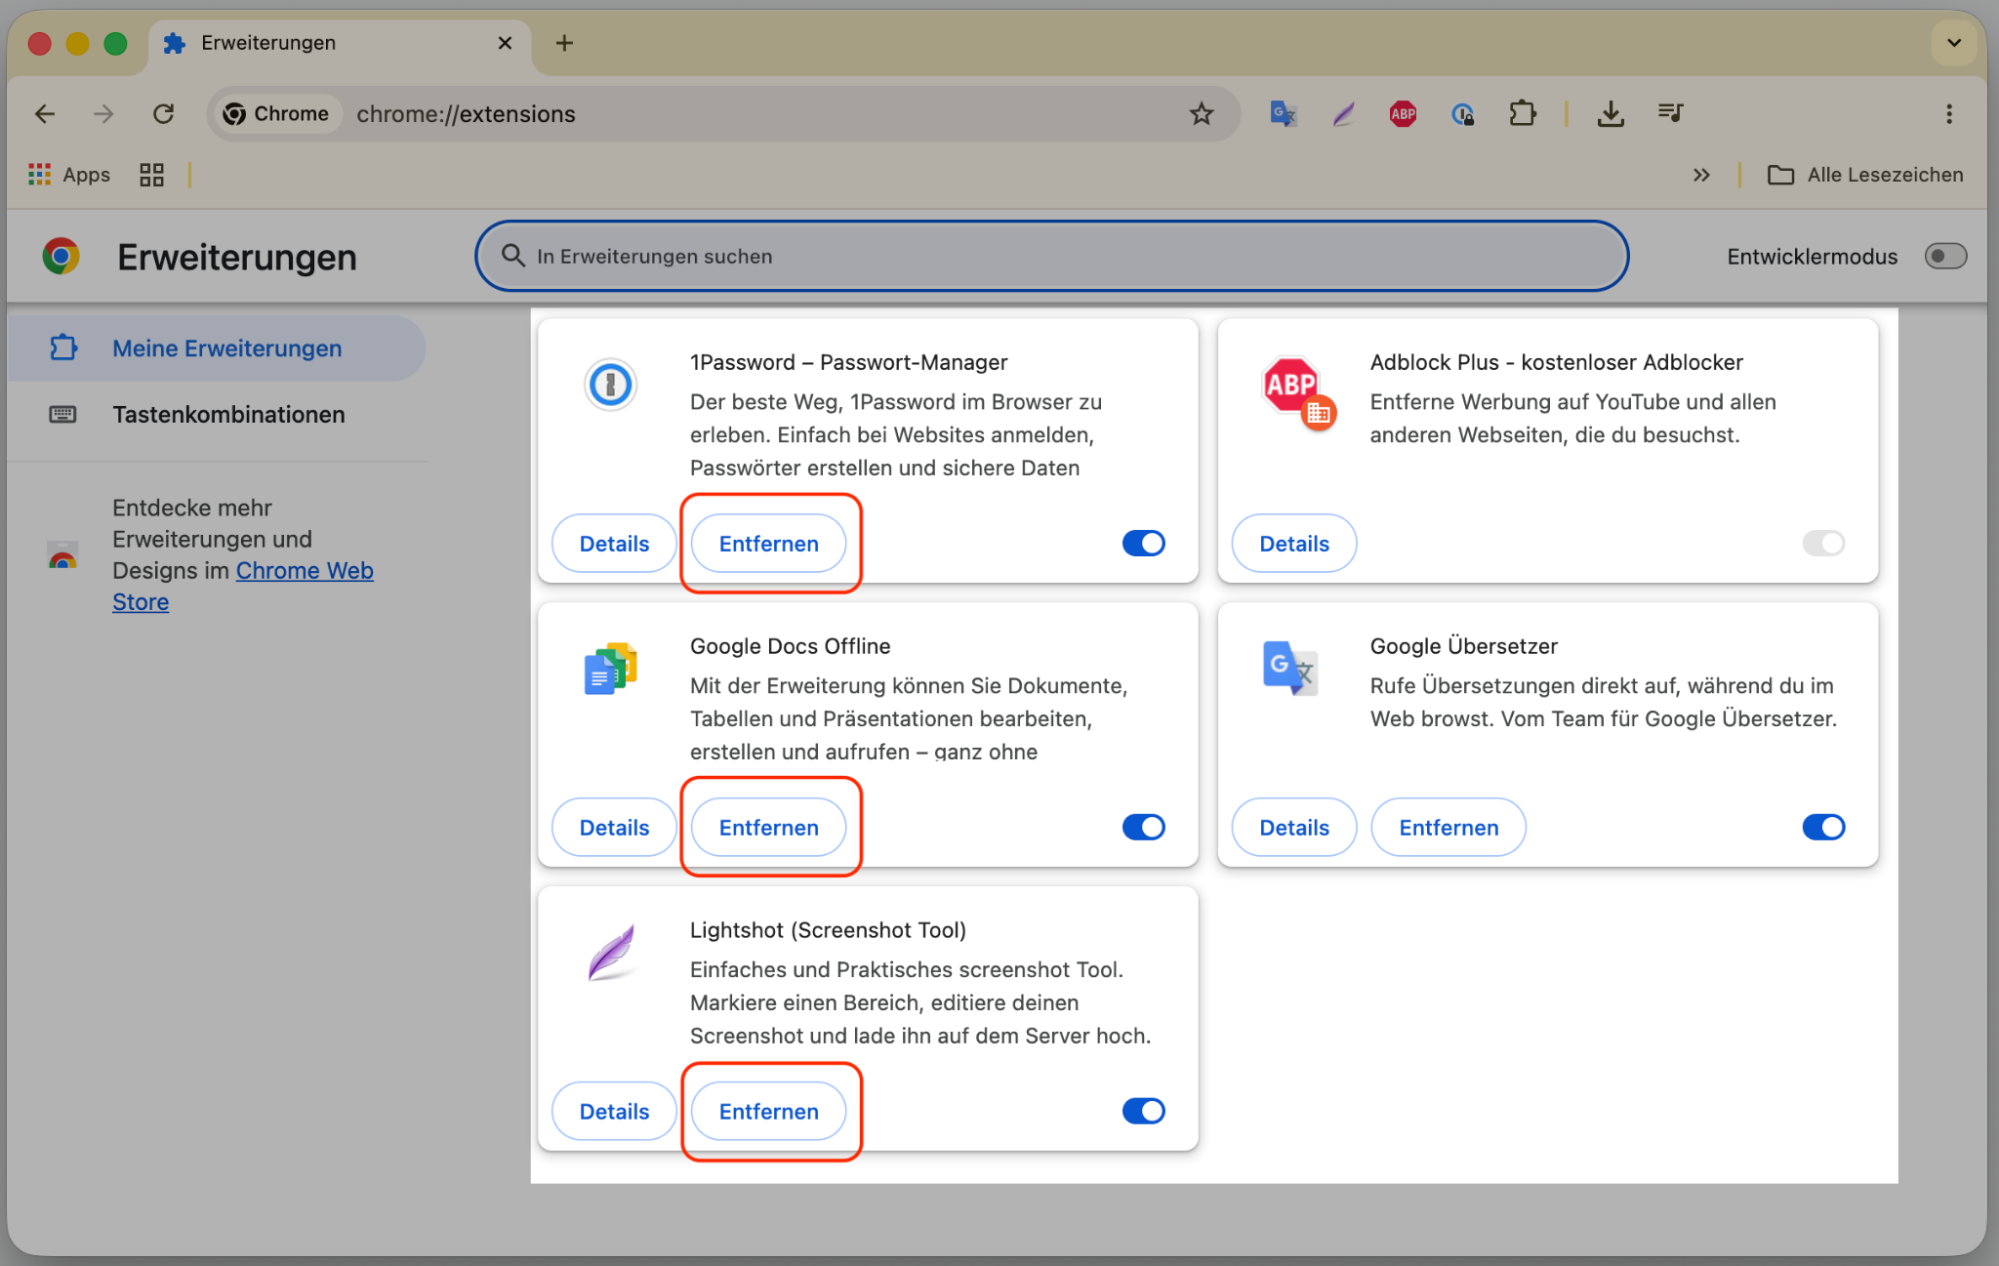
Task: Click the Google Übersetzer card icon
Action: (x=1290, y=668)
